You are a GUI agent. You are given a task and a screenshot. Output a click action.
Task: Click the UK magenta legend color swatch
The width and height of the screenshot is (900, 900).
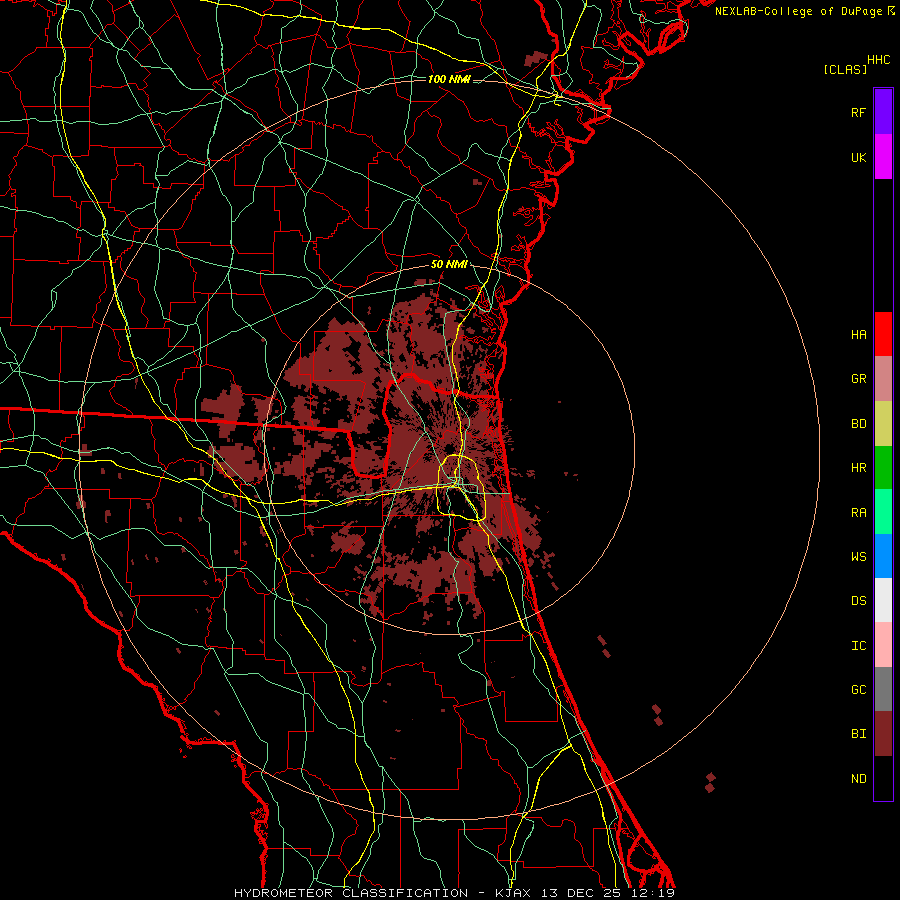[883, 157]
